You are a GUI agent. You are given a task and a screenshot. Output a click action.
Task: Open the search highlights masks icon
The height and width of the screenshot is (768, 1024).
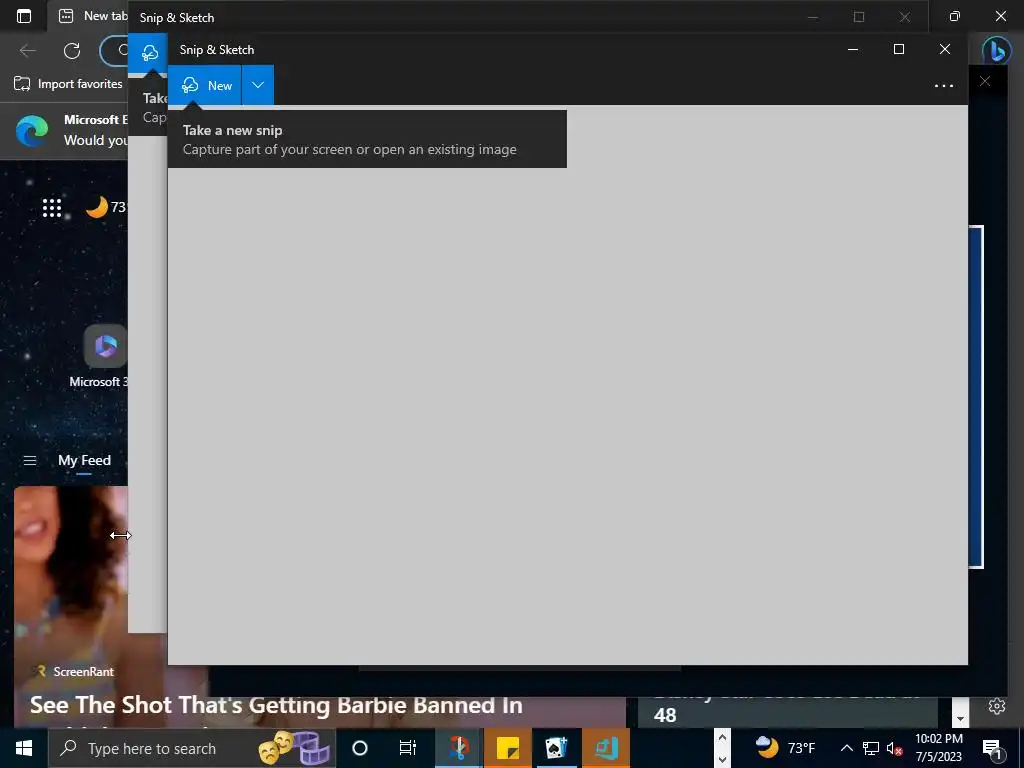(x=294, y=748)
